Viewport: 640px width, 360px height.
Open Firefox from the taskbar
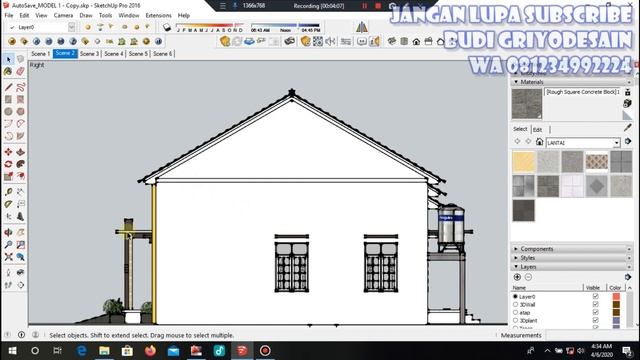point(150,351)
